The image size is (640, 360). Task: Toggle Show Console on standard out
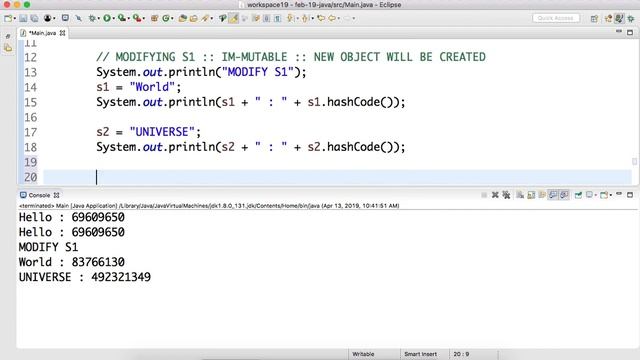tap(553, 195)
